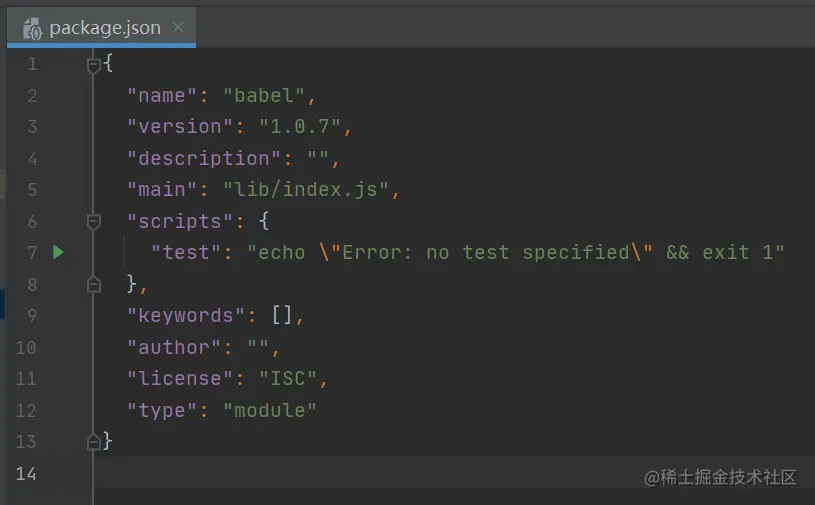
Task: Collapse the scripts block fold marker
Action: click(94, 221)
